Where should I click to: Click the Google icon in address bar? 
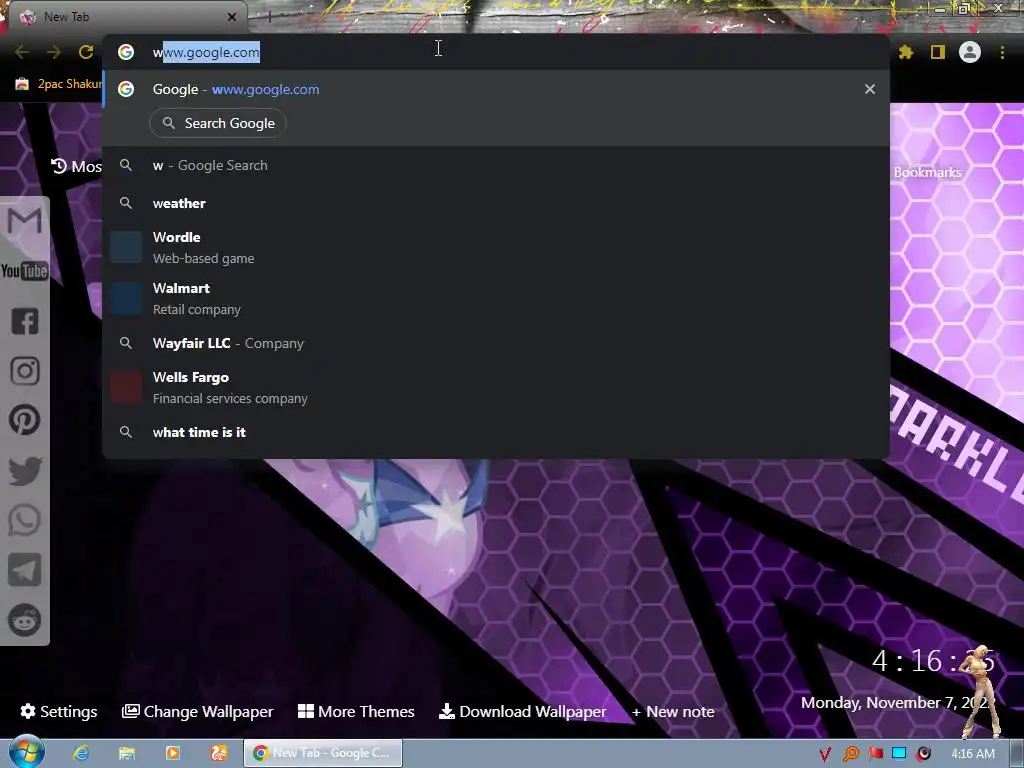pos(126,52)
